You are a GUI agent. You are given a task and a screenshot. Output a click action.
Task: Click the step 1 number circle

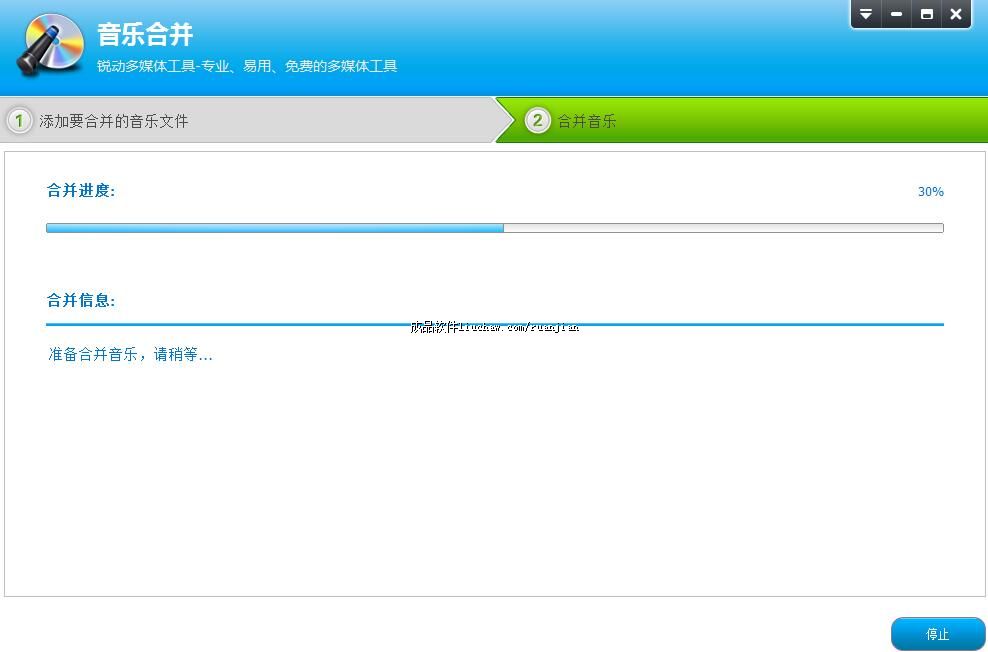(x=19, y=121)
